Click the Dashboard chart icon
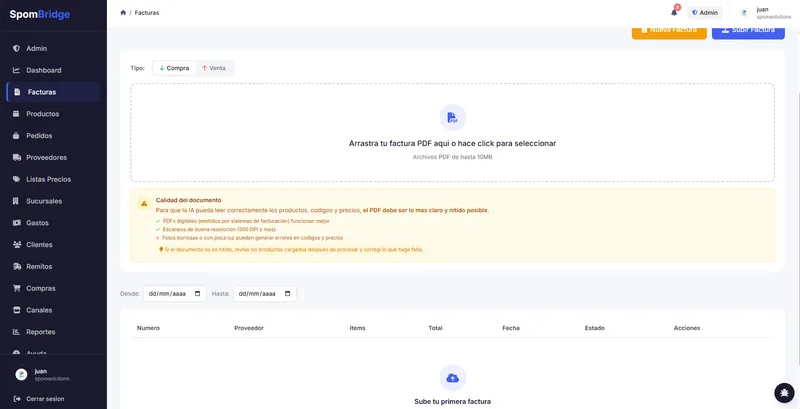Viewport: 800px width, 409px height. (x=16, y=70)
